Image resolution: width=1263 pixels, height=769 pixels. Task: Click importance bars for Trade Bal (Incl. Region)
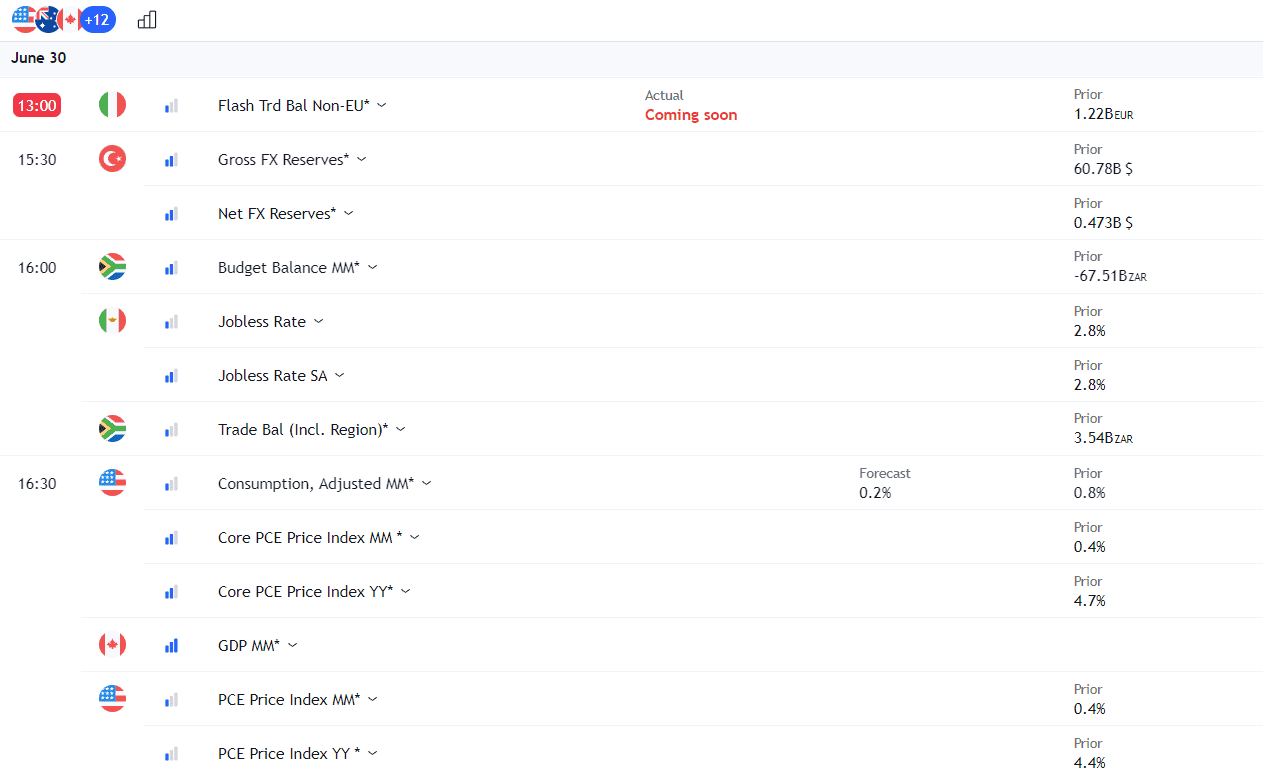171,429
